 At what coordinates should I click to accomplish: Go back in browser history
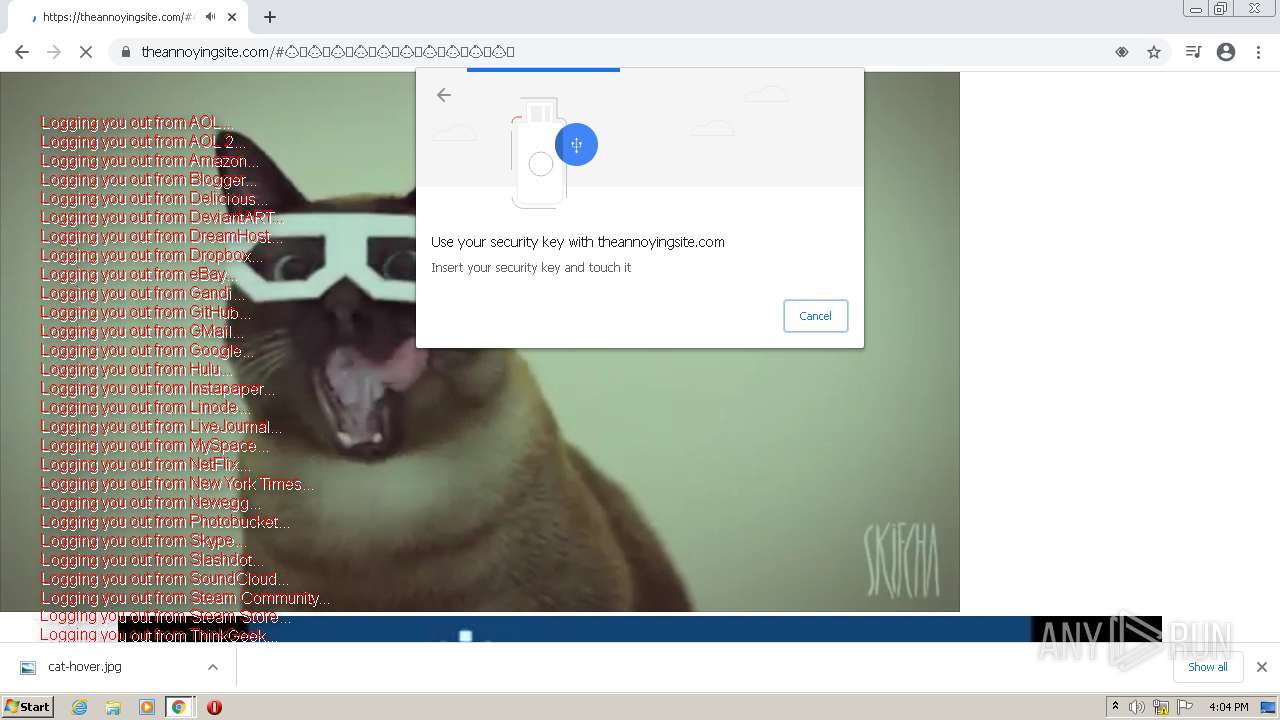pyautogui.click(x=22, y=52)
